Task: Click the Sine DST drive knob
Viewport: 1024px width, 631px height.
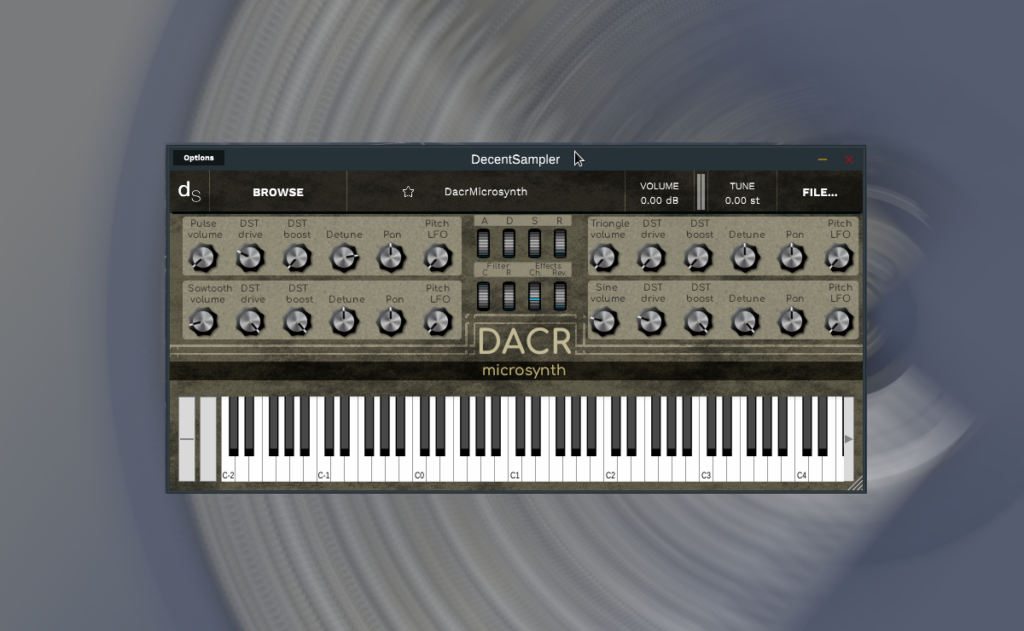Action: [x=652, y=322]
